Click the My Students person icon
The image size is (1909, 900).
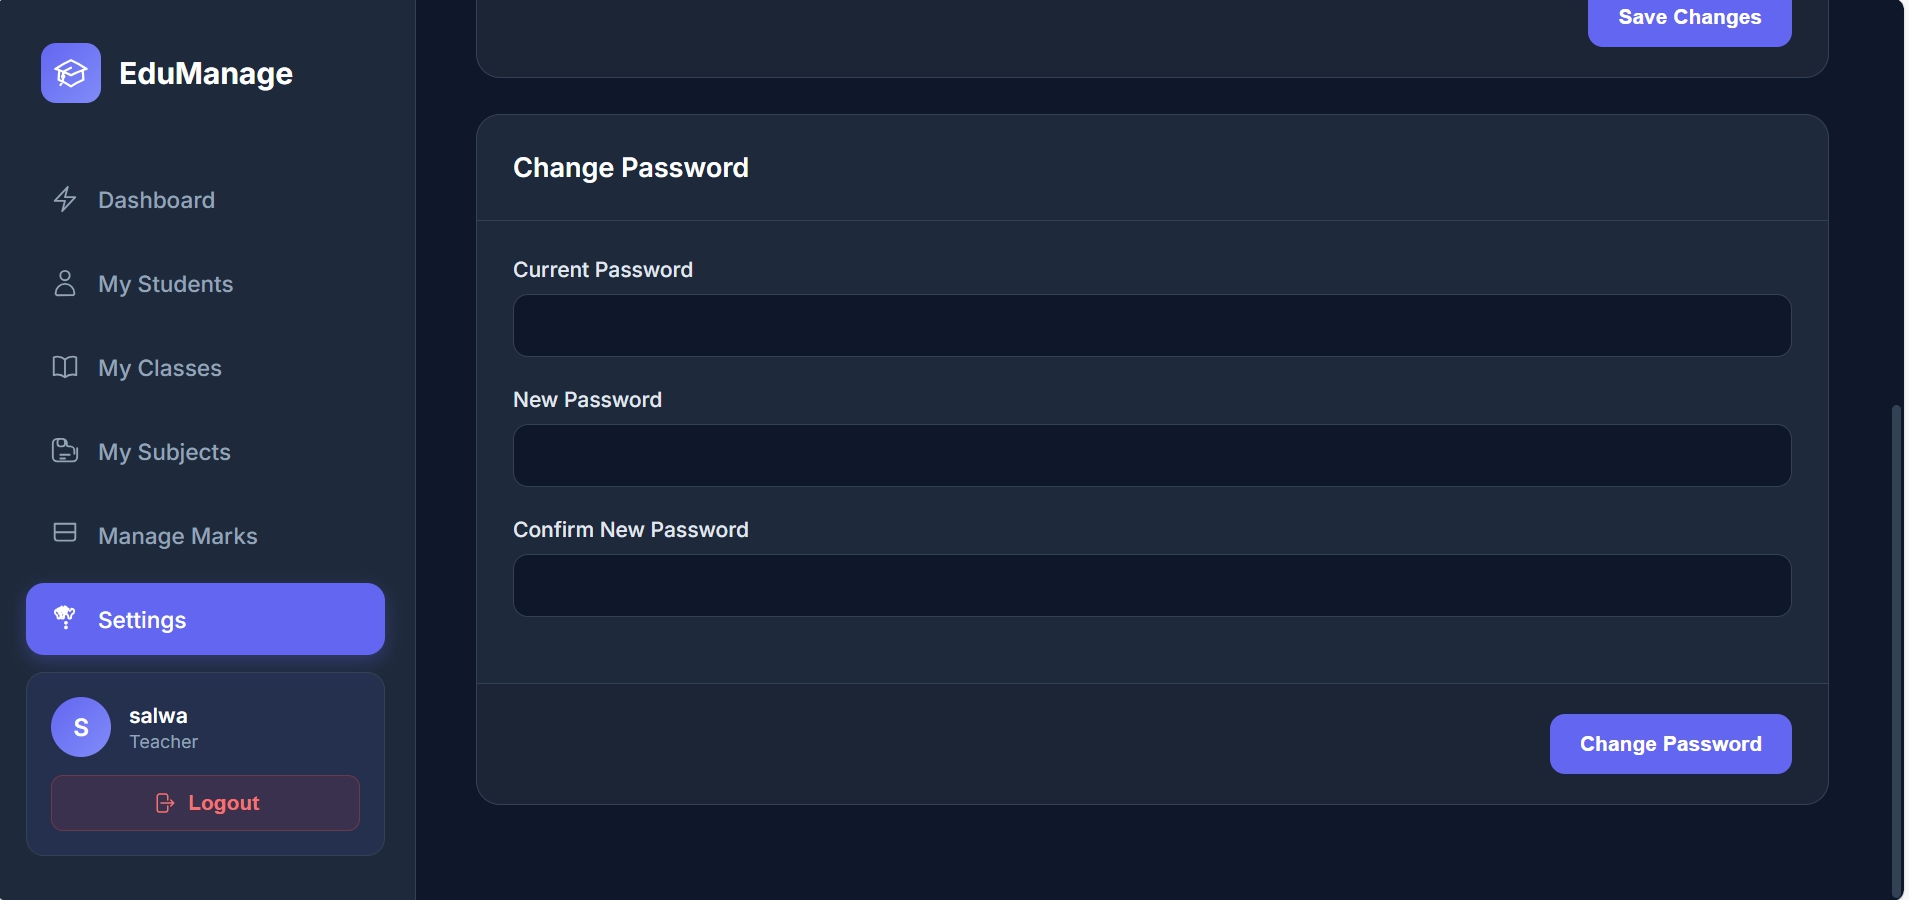(65, 283)
